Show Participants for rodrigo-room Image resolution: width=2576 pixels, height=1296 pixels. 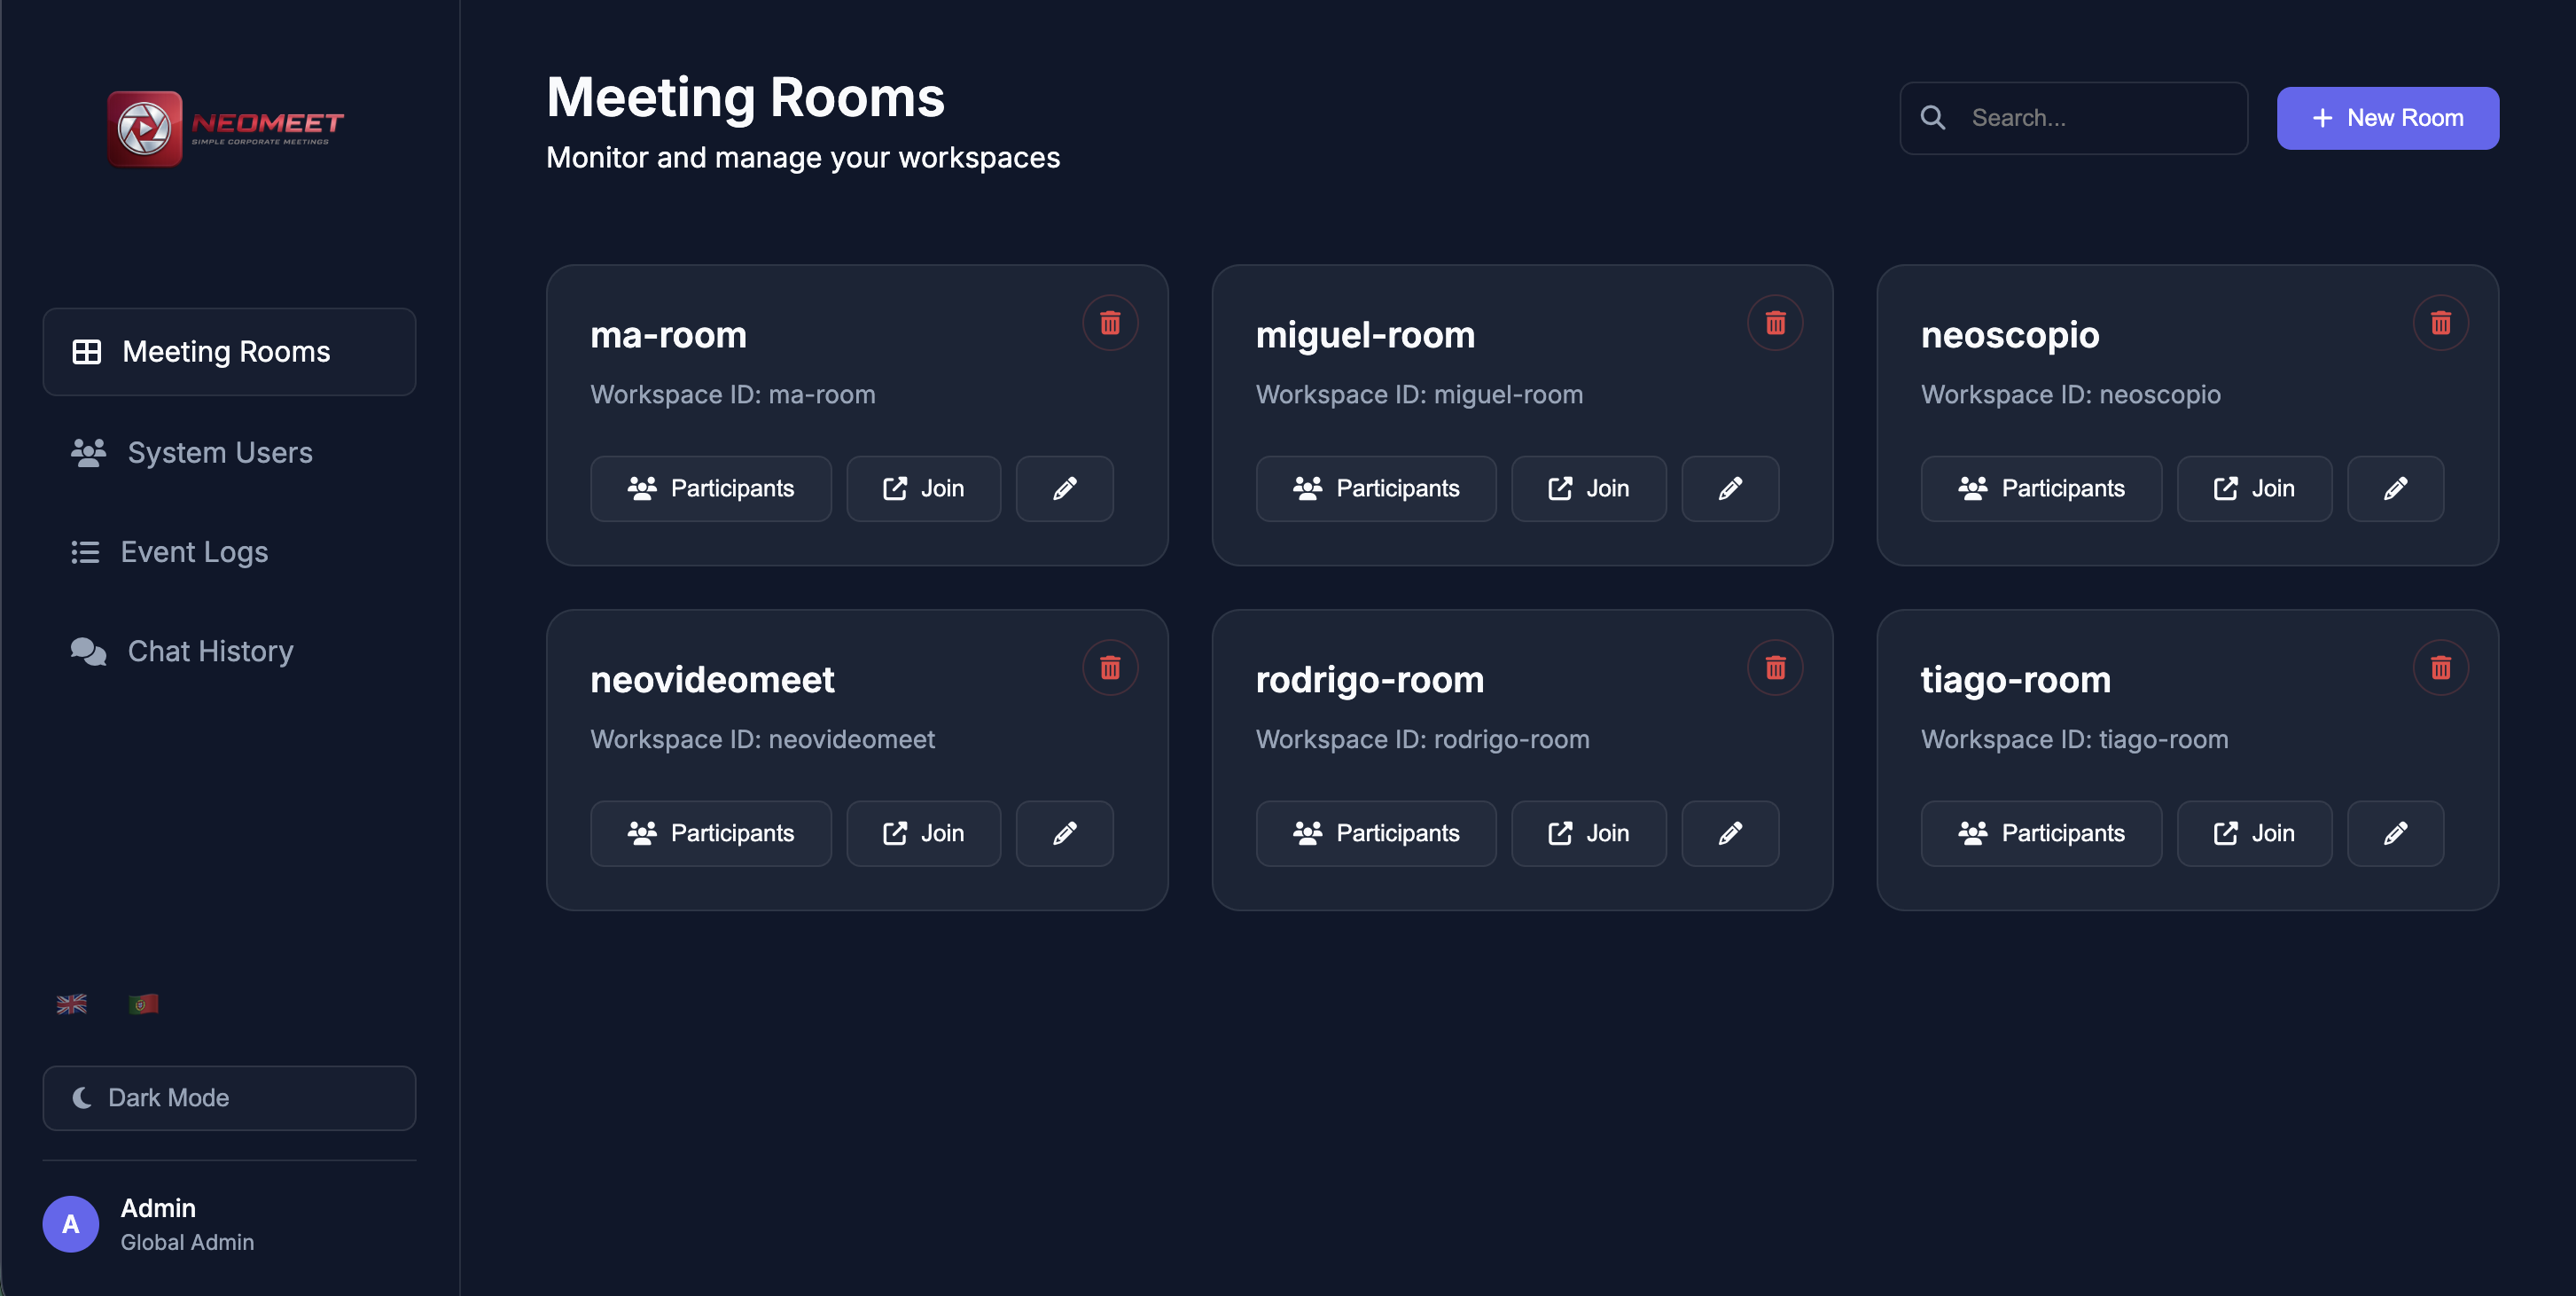coord(1376,833)
